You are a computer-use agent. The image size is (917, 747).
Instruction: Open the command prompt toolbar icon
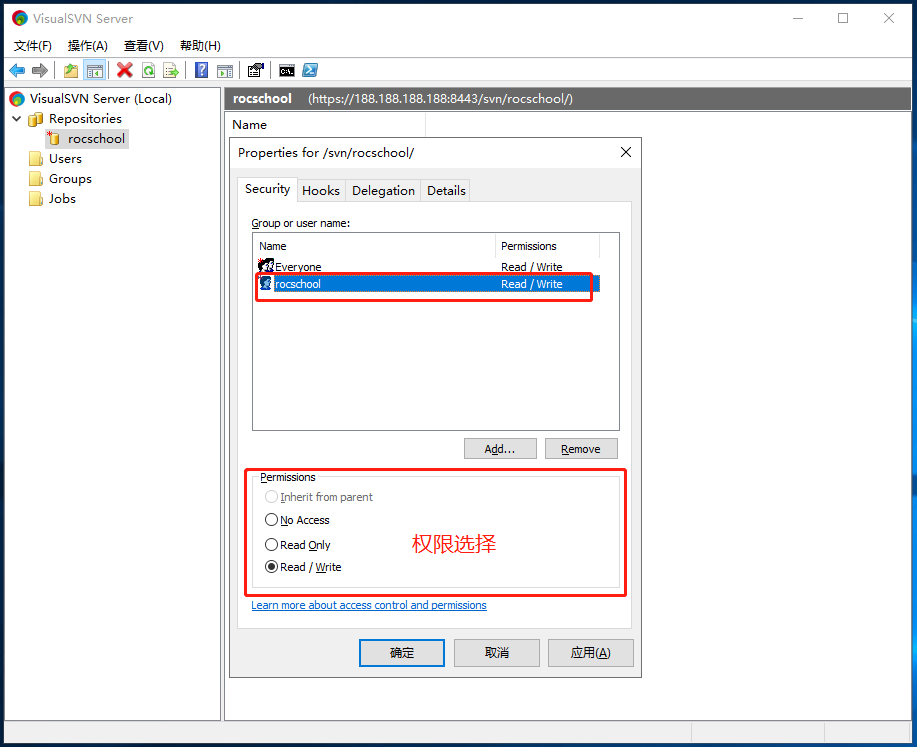coord(287,71)
